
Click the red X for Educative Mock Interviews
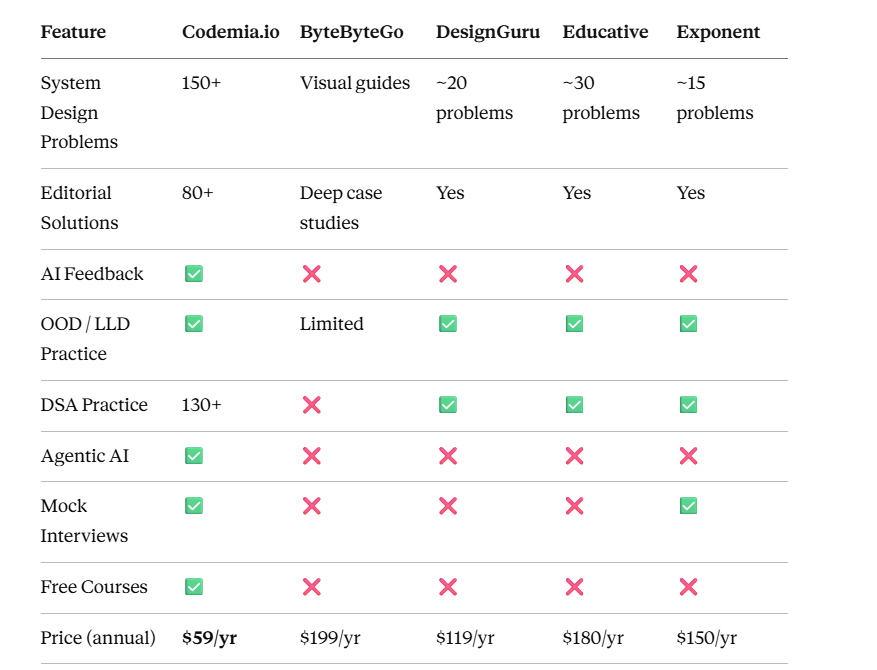tap(574, 506)
